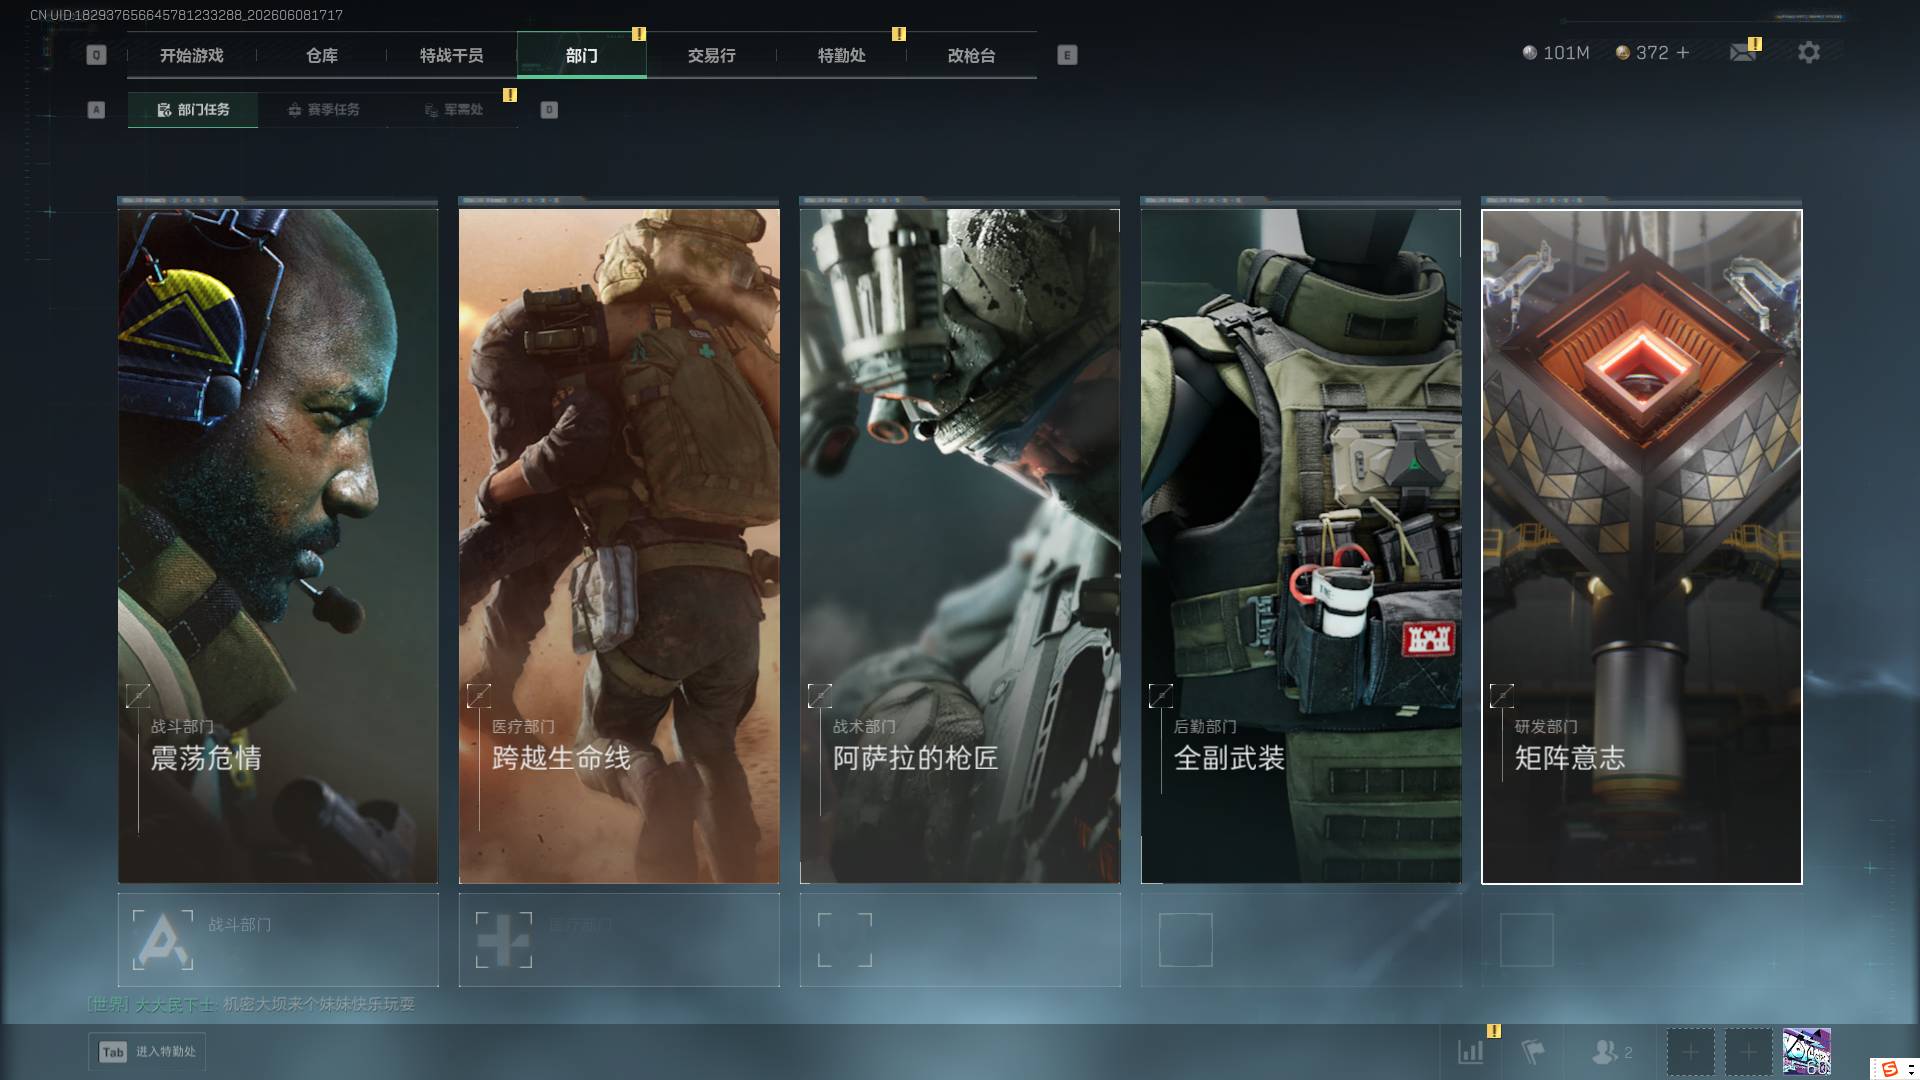The height and width of the screenshot is (1080, 1920).
Task: Click the Sogou input method icon
Action: click(x=1889, y=1069)
